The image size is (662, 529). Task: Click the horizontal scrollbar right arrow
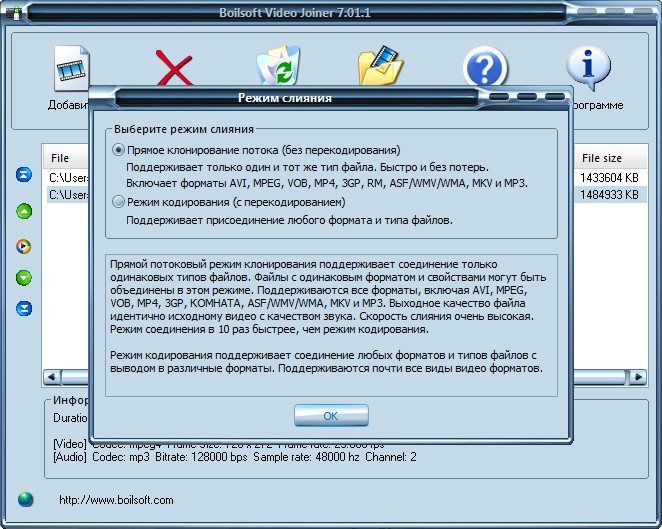click(638, 377)
